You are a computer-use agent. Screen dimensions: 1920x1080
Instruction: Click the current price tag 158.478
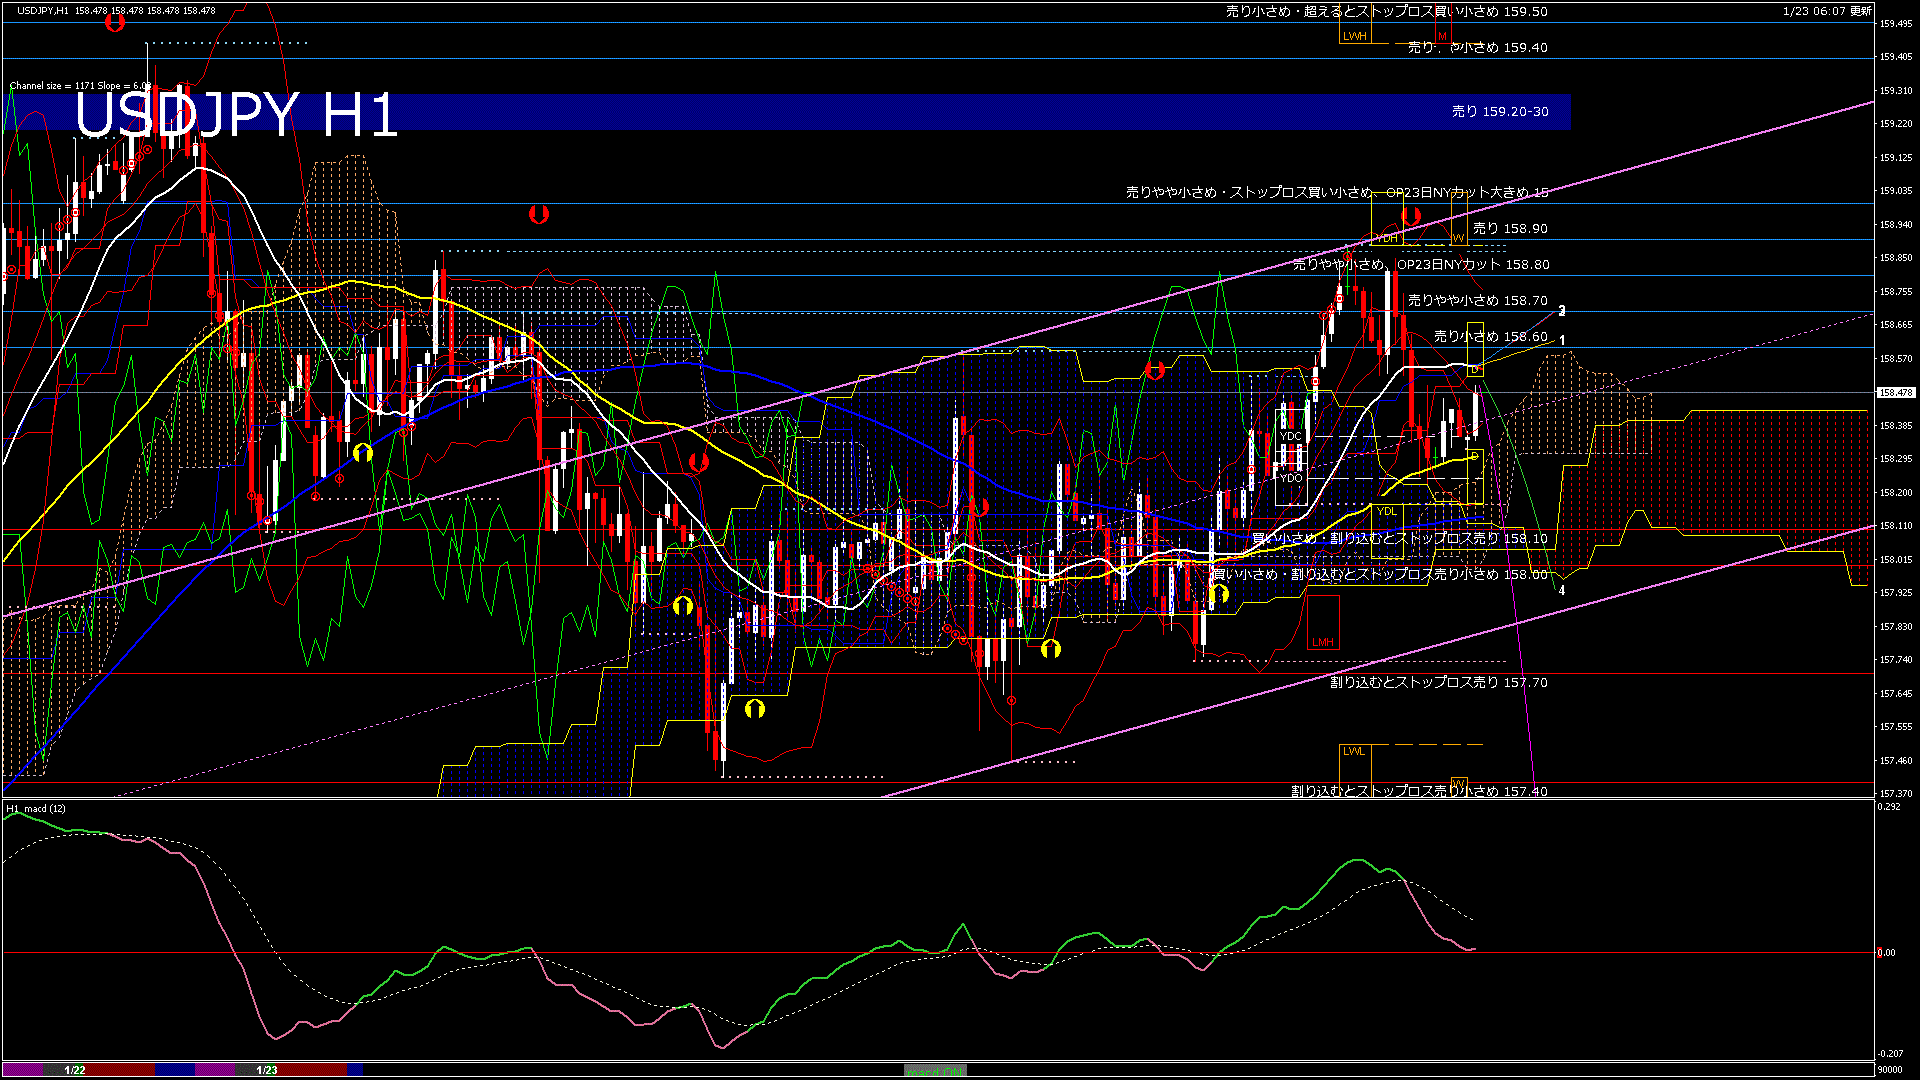[x=1895, y=393]
